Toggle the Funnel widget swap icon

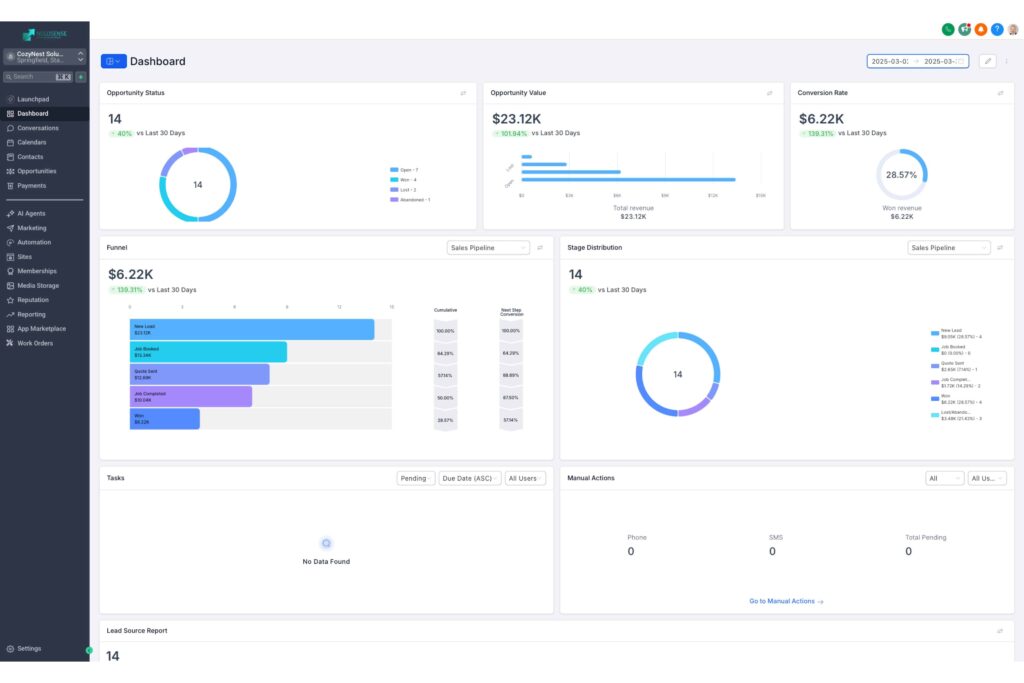pos(540,248)
